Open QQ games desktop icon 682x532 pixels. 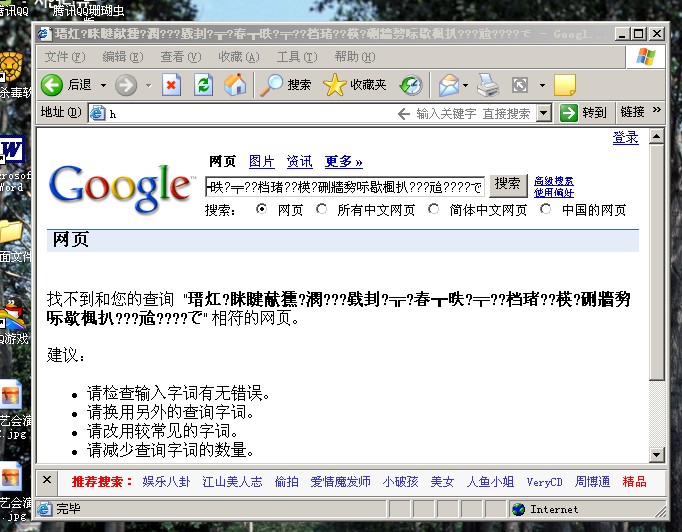[12, 315]
